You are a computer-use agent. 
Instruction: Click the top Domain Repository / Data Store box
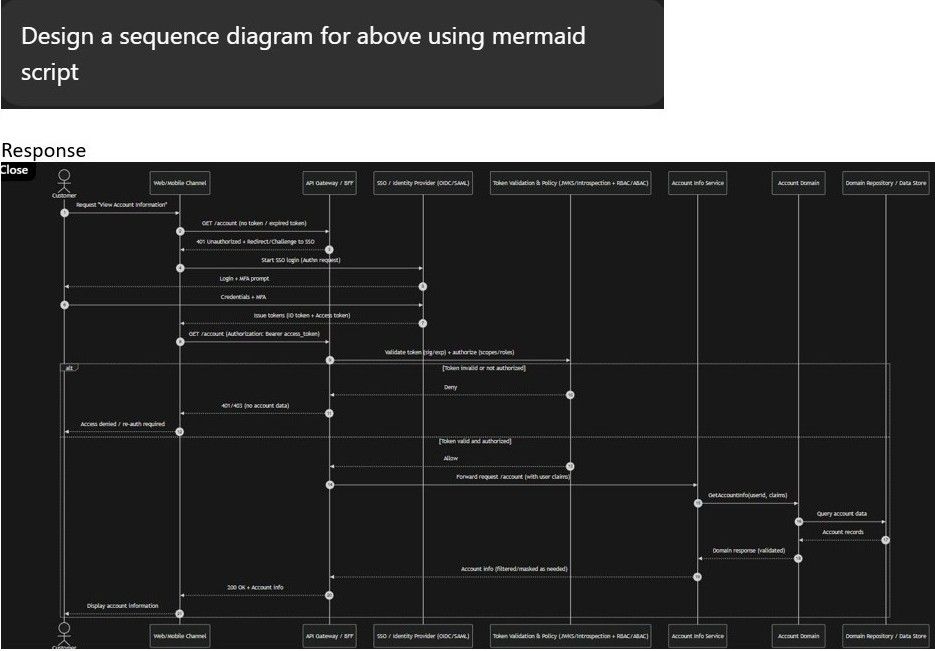click(885, 183)
